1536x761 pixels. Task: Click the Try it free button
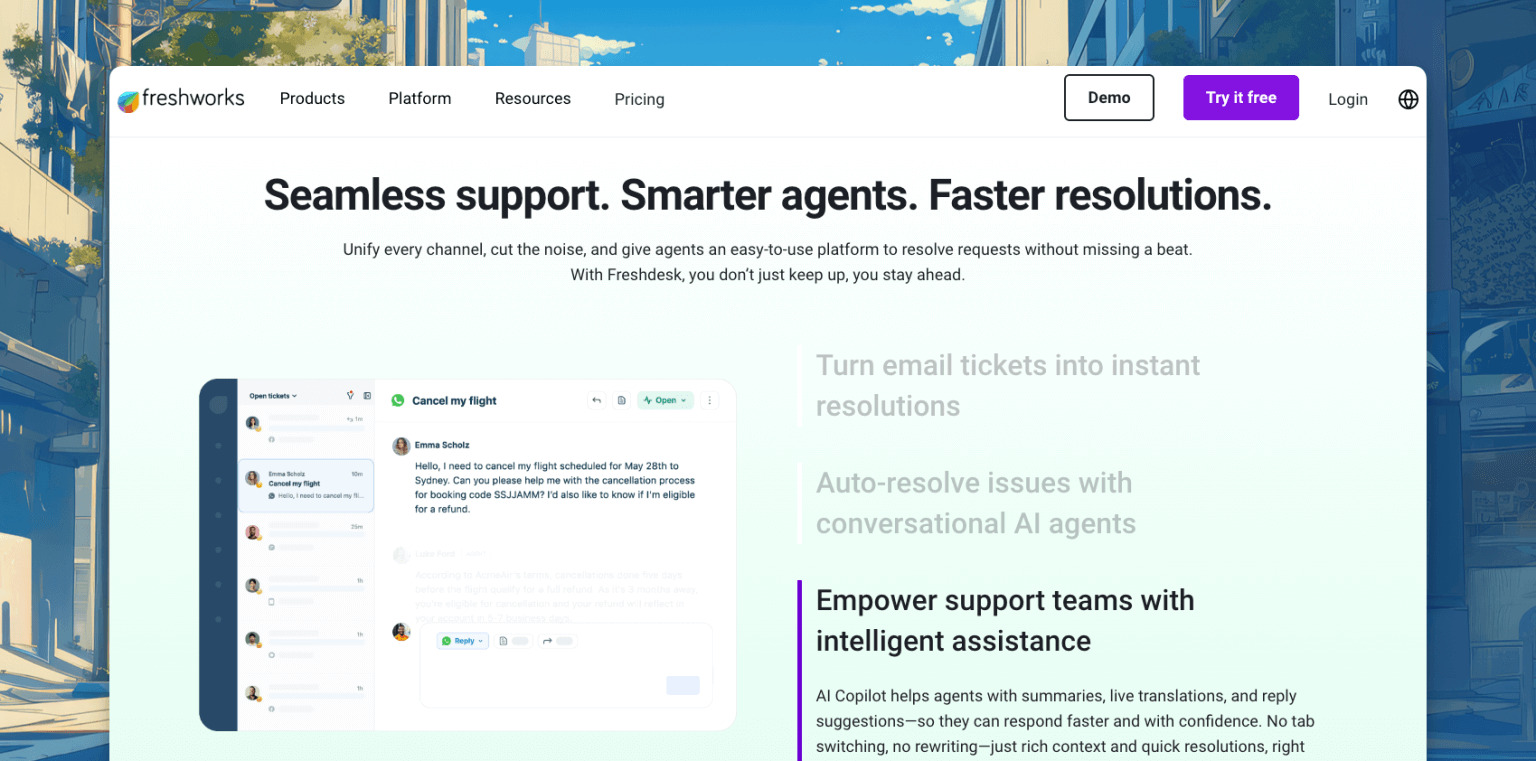(x=1241, y=97)
